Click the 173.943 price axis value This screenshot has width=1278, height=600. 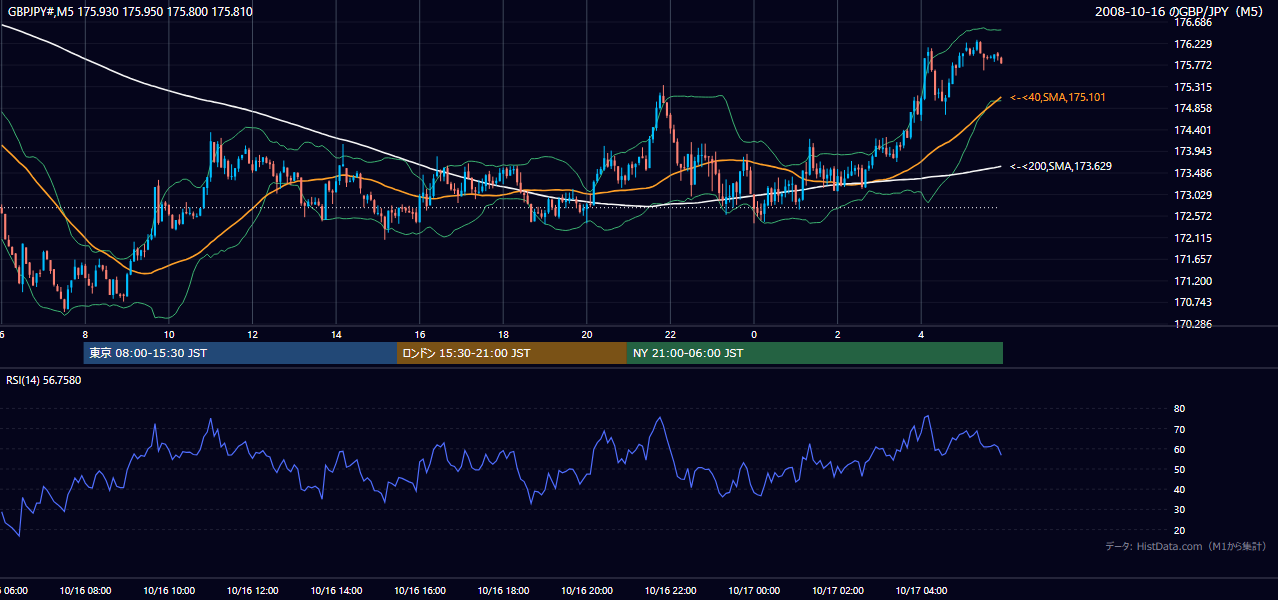point(1193,151)
